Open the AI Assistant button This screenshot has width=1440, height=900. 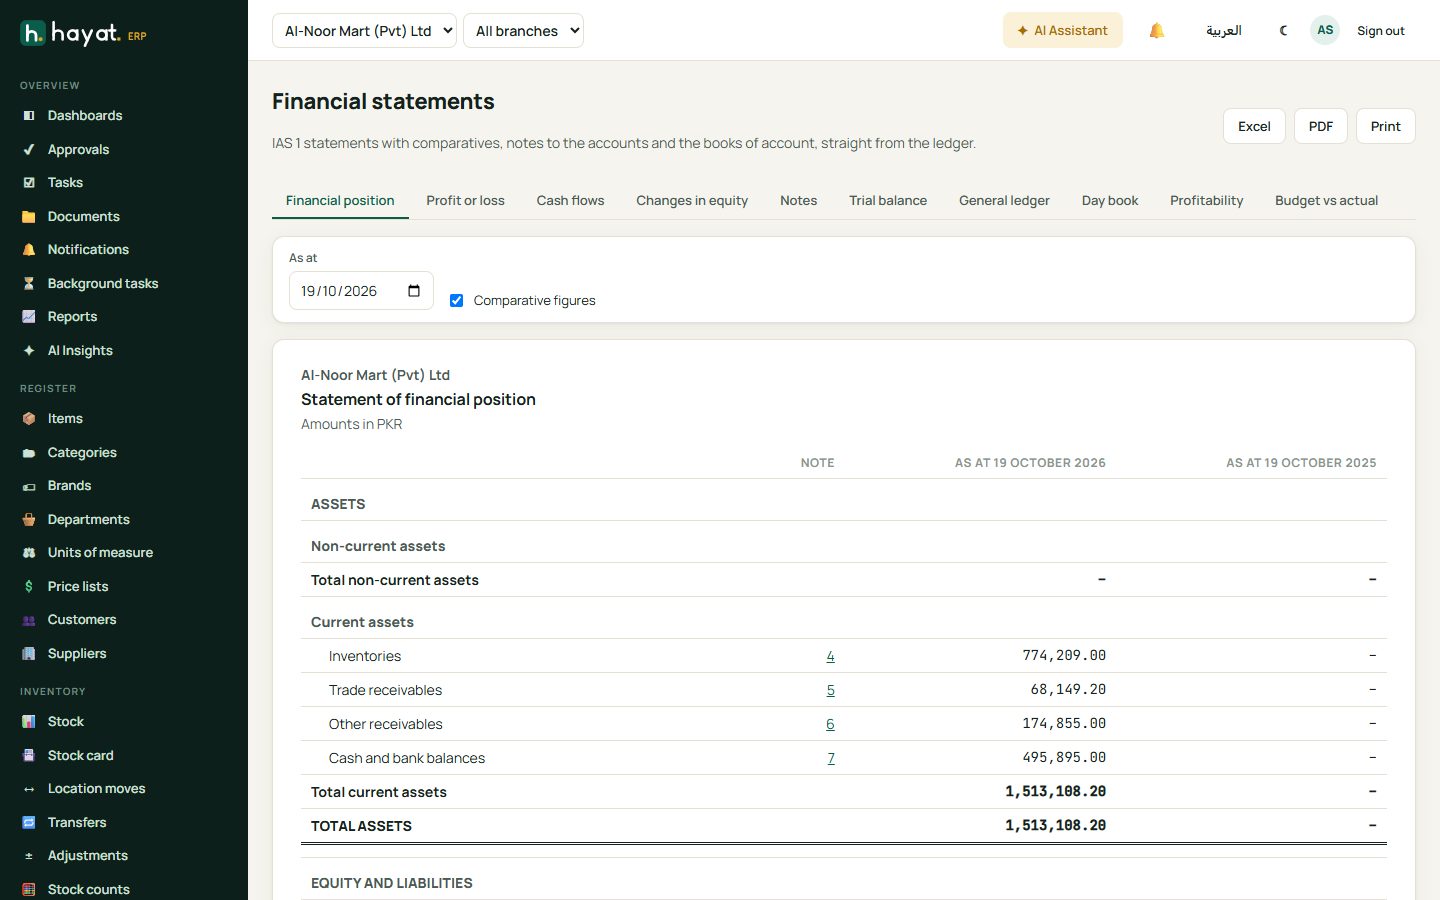click(x=1062, y=31)
